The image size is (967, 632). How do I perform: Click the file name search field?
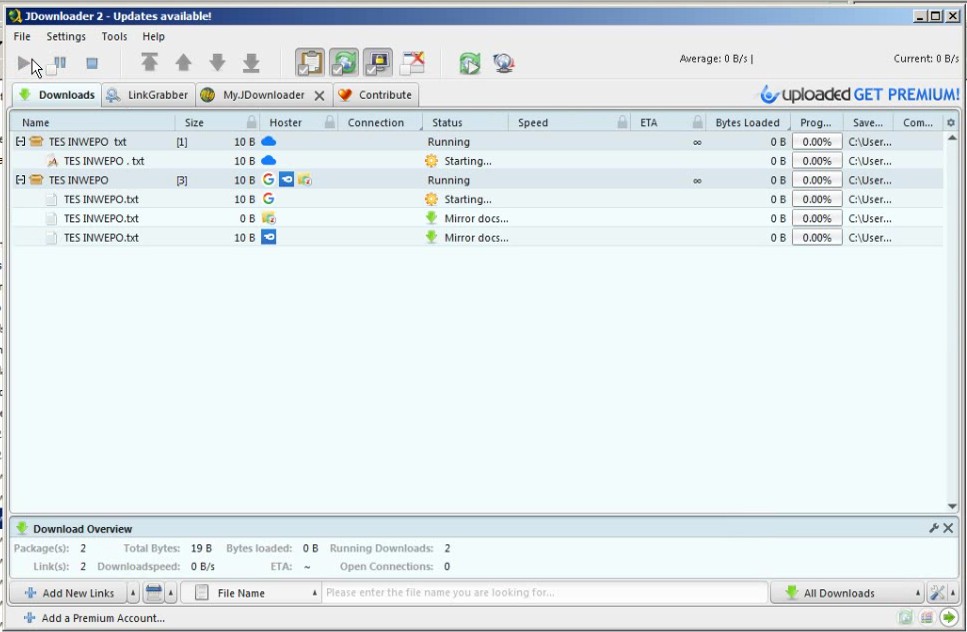pyautogui.click(x=543, y=593)
